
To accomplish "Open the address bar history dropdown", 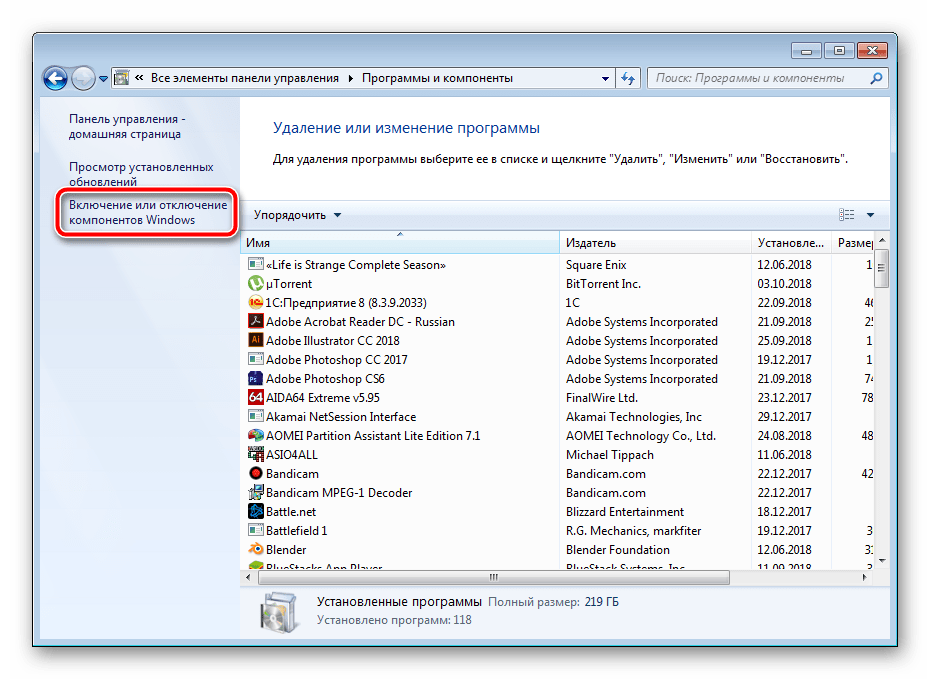I will (606, 78).
